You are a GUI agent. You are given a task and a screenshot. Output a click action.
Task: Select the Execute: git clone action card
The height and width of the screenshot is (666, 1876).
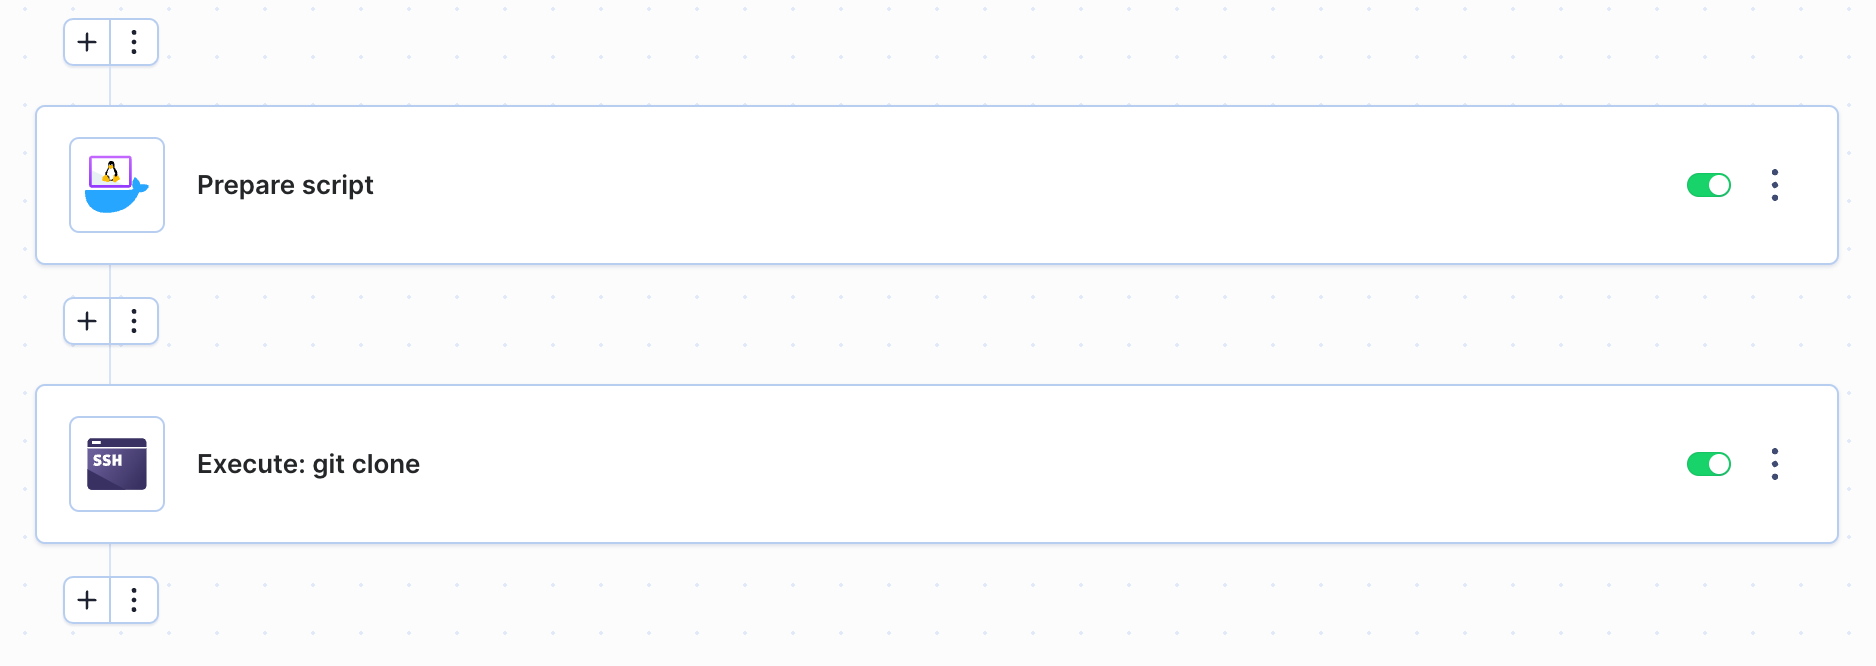click(937, 464)
